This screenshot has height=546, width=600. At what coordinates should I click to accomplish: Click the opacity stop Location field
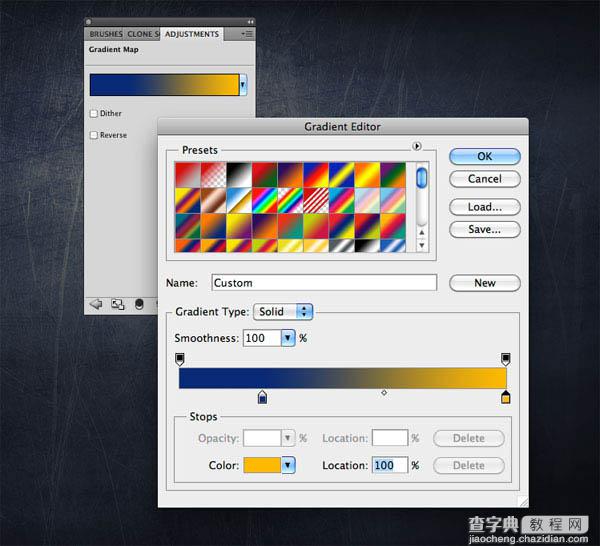tap(390, 438)
